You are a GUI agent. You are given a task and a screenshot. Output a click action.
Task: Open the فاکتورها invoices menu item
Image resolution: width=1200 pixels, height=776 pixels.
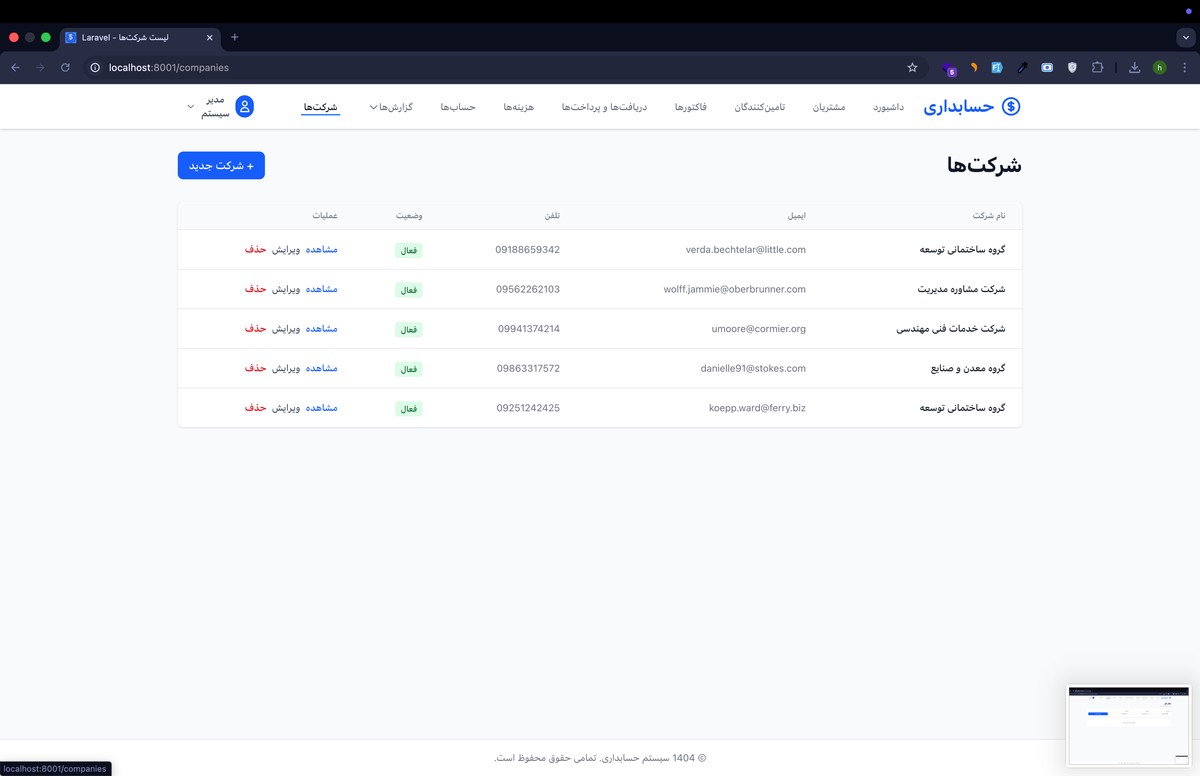point(690,107)
